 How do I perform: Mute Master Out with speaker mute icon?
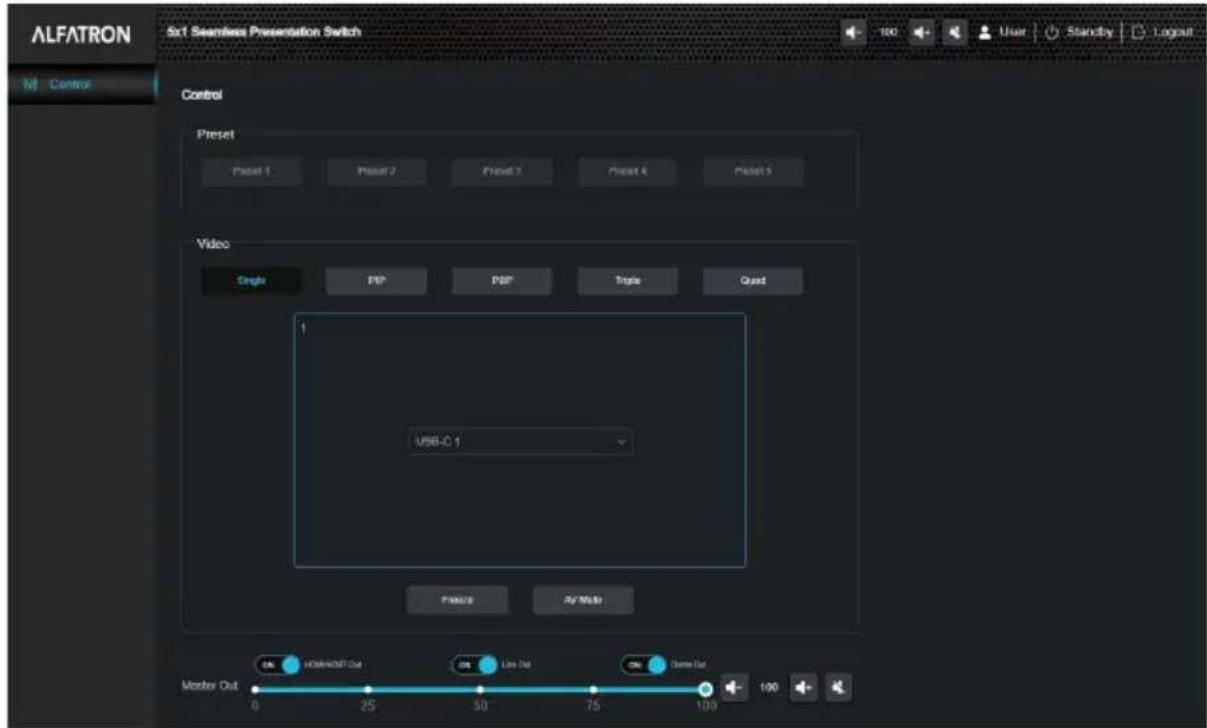point(840,688)
